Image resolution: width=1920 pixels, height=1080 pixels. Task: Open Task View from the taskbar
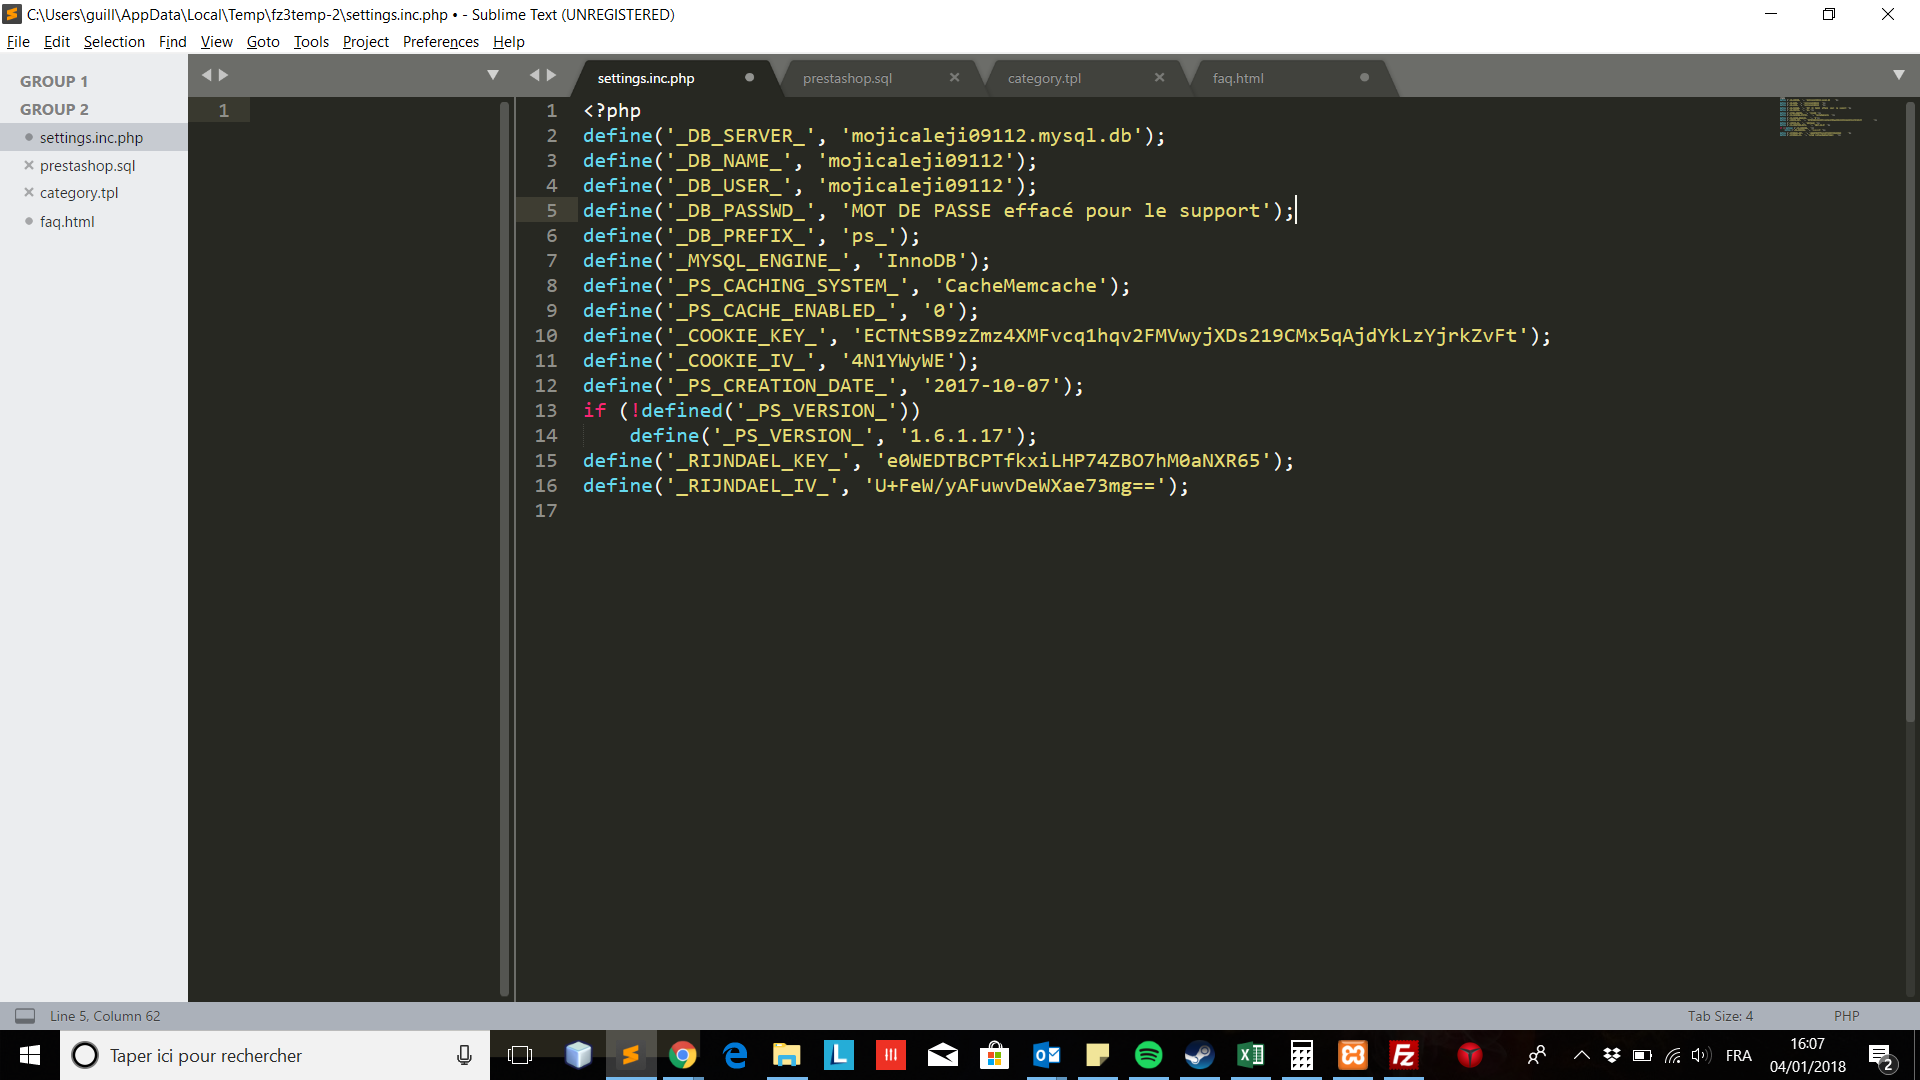(x=520, y=1055)
